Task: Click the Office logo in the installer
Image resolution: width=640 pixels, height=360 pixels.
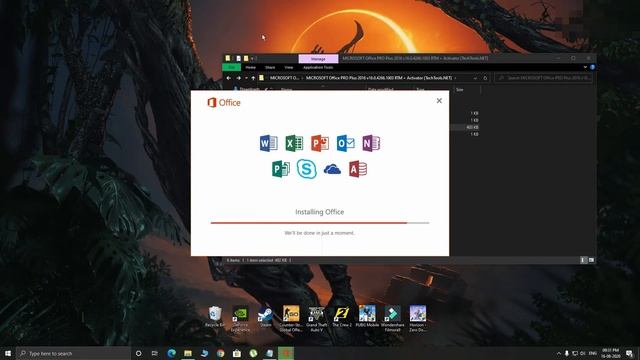Action: (224, 102)
